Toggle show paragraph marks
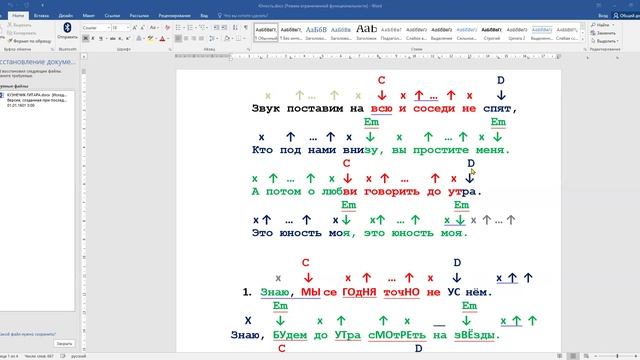640x360 pixels. pyautogui.click(x=246, y=28)
